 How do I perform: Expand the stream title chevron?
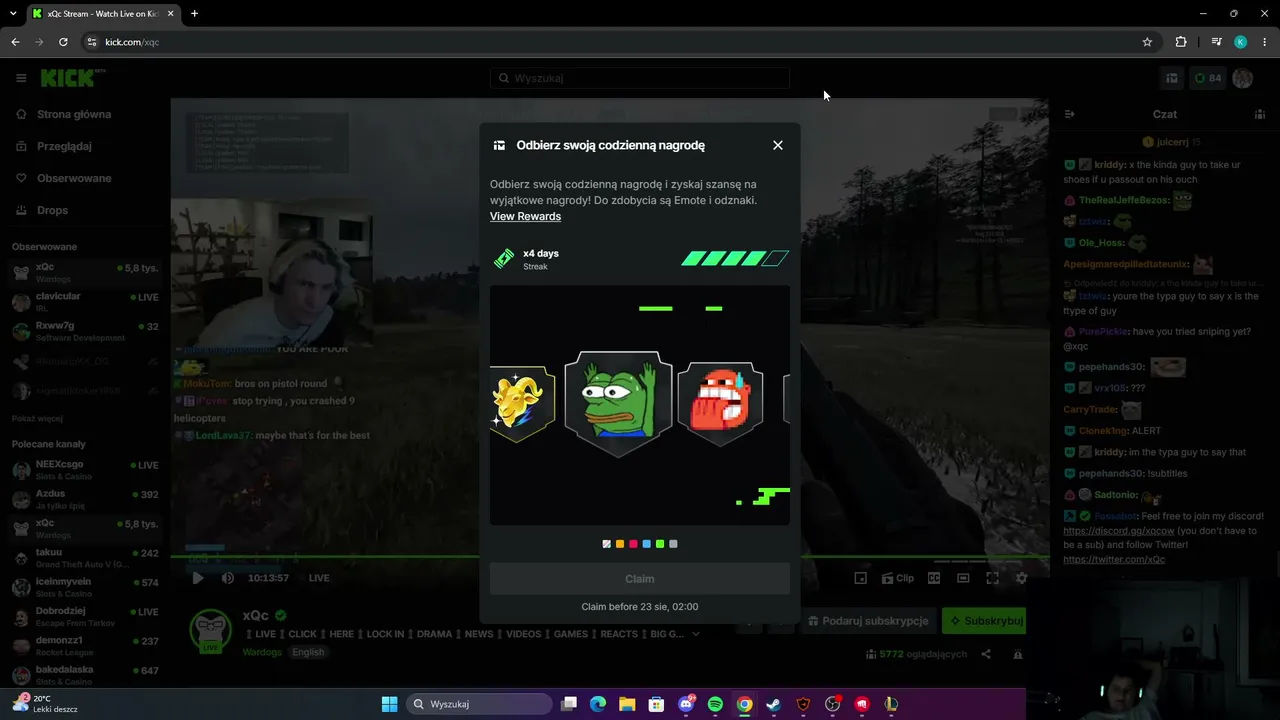tap(696, 634)
